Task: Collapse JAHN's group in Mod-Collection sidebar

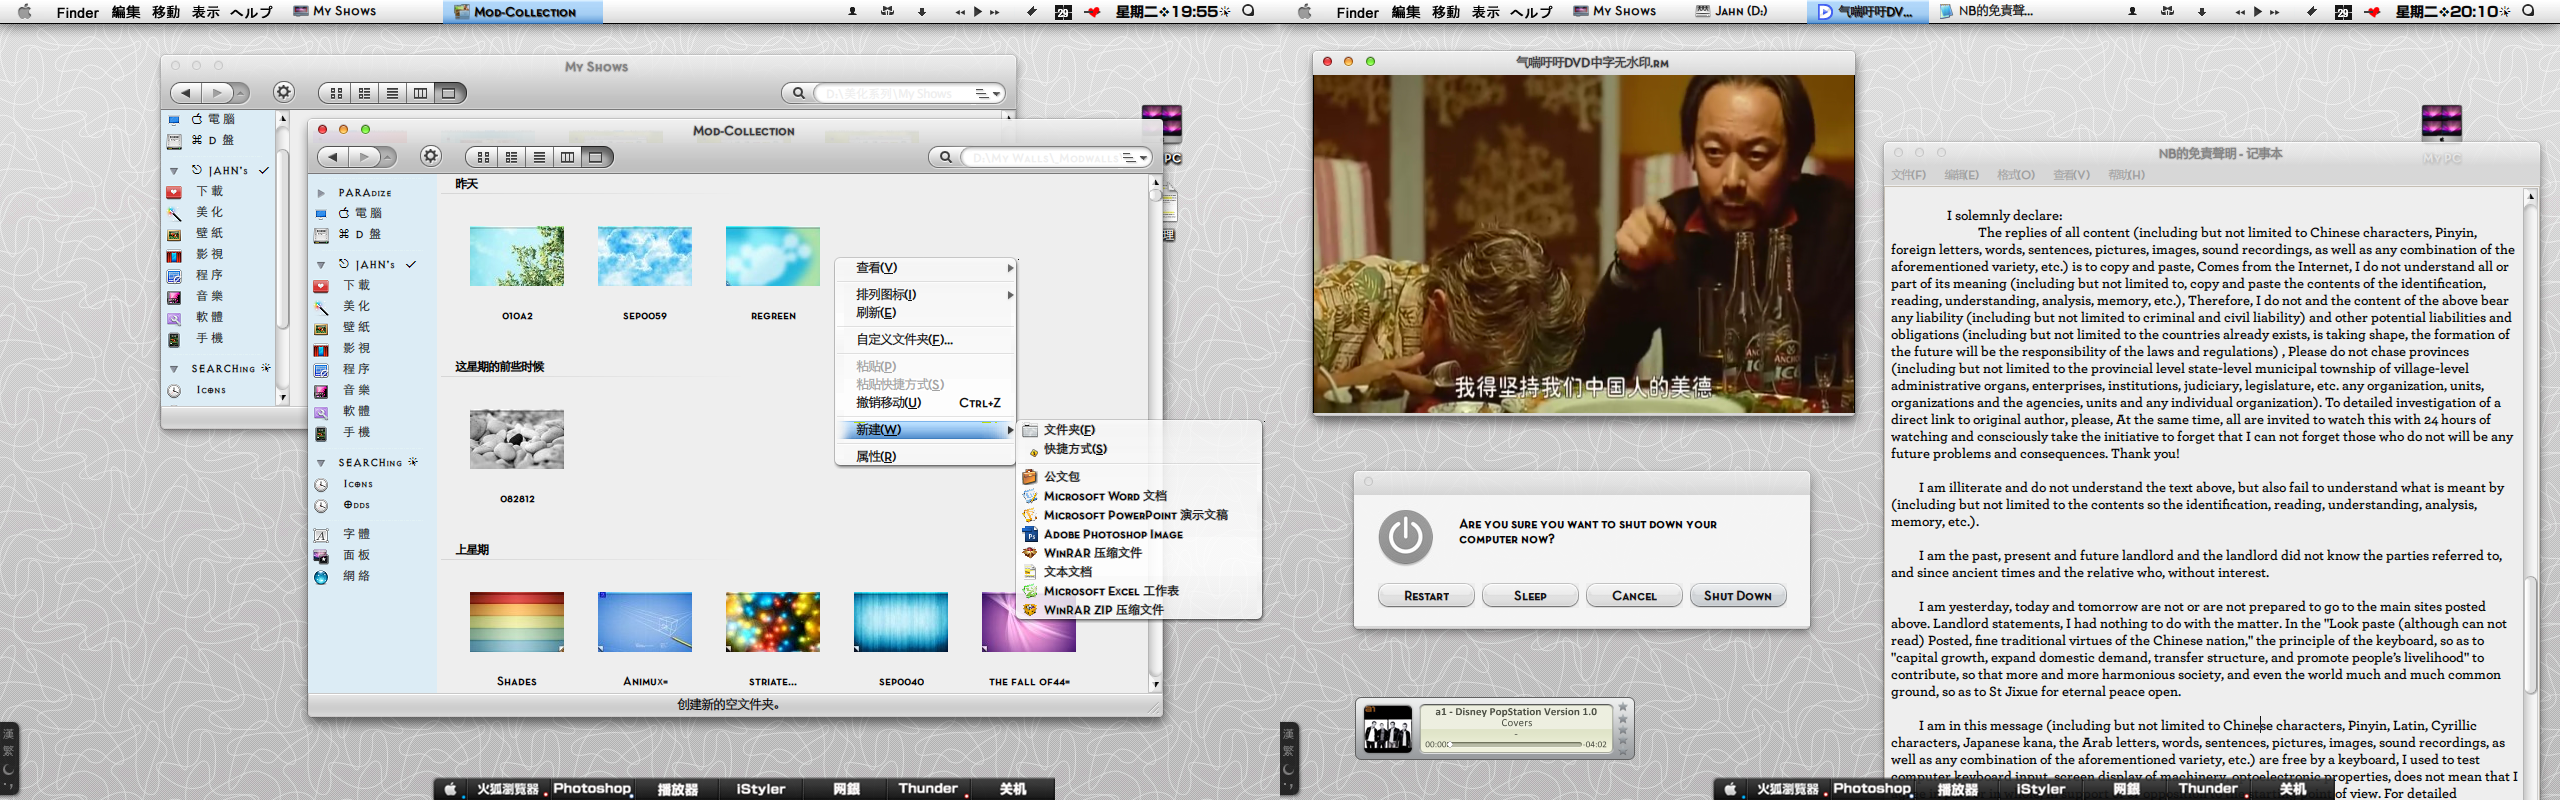Action: [321, 265]
